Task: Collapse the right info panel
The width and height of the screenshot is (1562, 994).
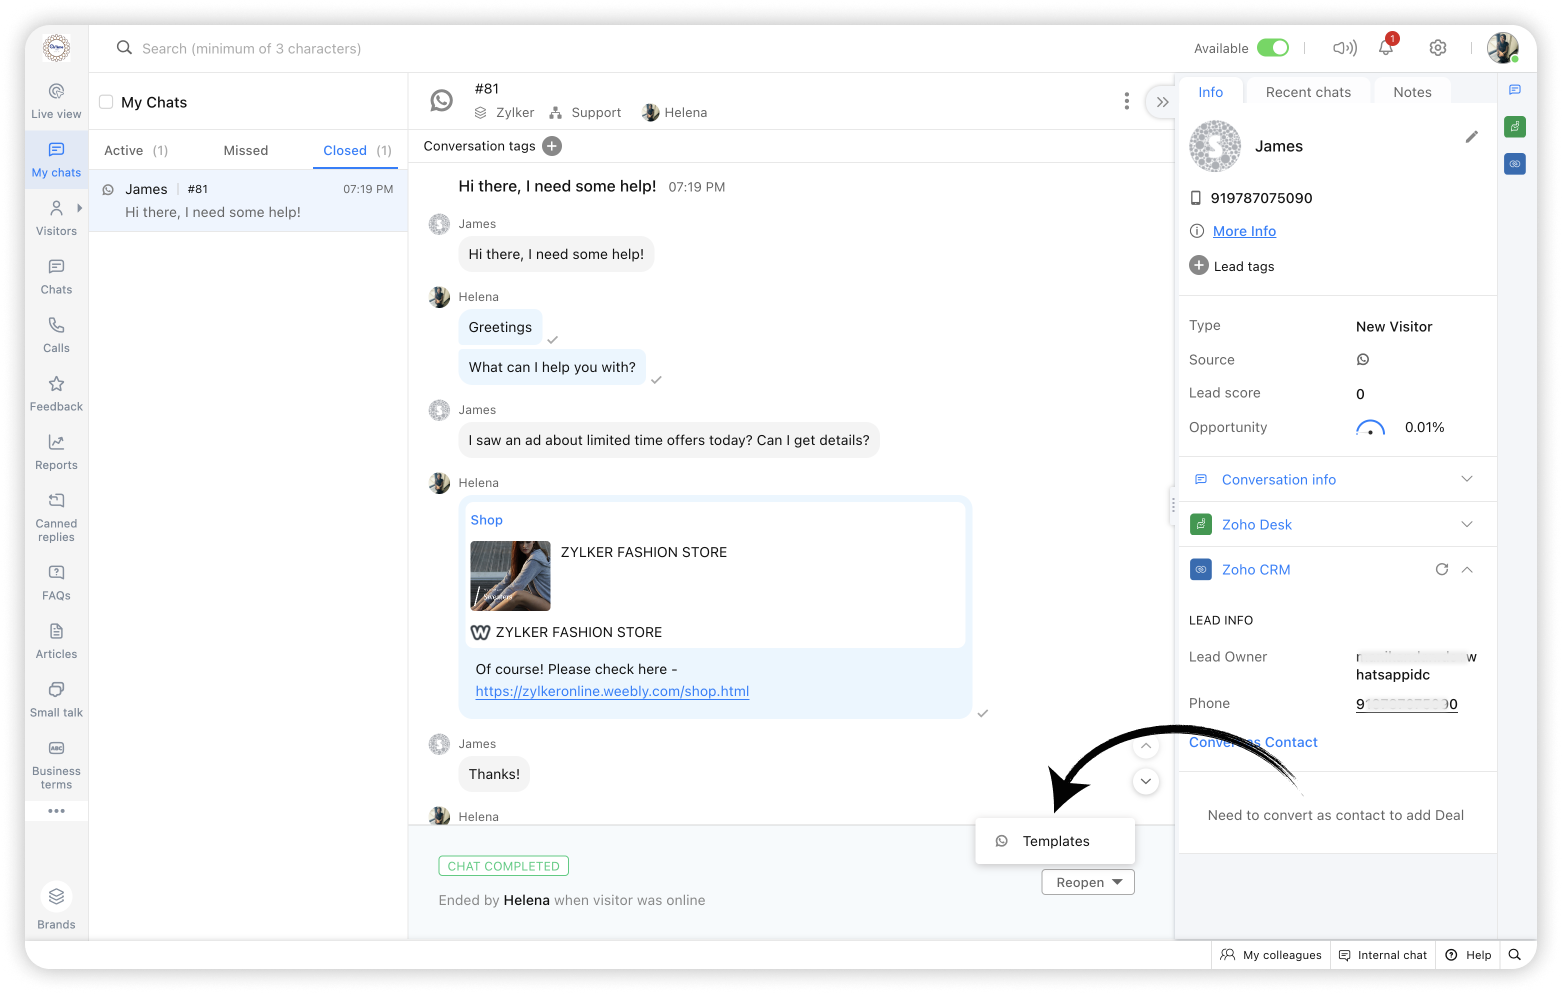Action: 1162,102
